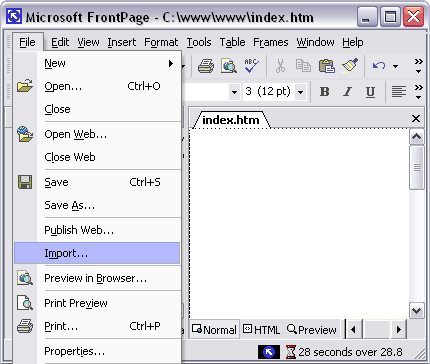Open the Table menu
Image resolution: width=430 pixels, height=364 pixels.
232,42
